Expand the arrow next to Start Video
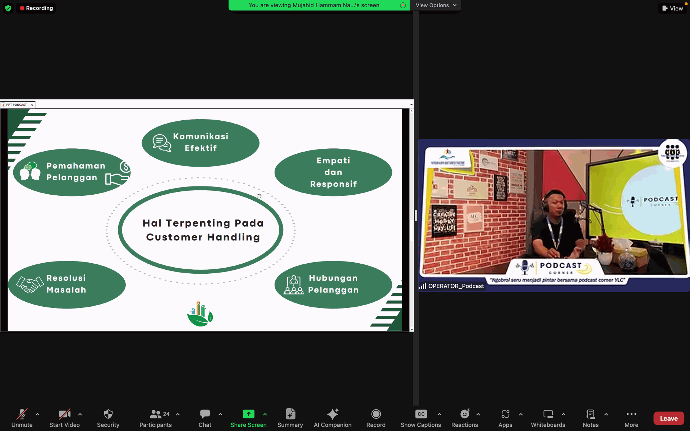Screen dimensions: 690x431 [80, 413]
